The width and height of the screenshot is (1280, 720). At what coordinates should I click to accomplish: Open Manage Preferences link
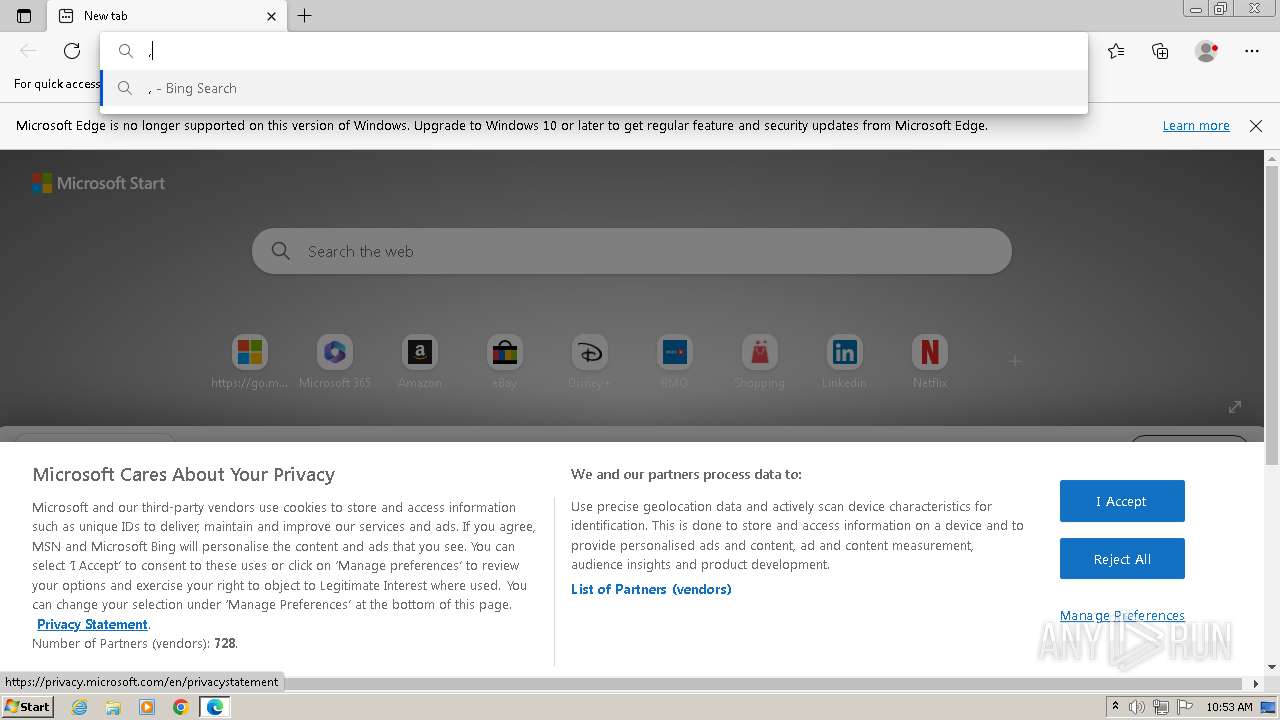pyautogui.click(x=1122, y=616)
